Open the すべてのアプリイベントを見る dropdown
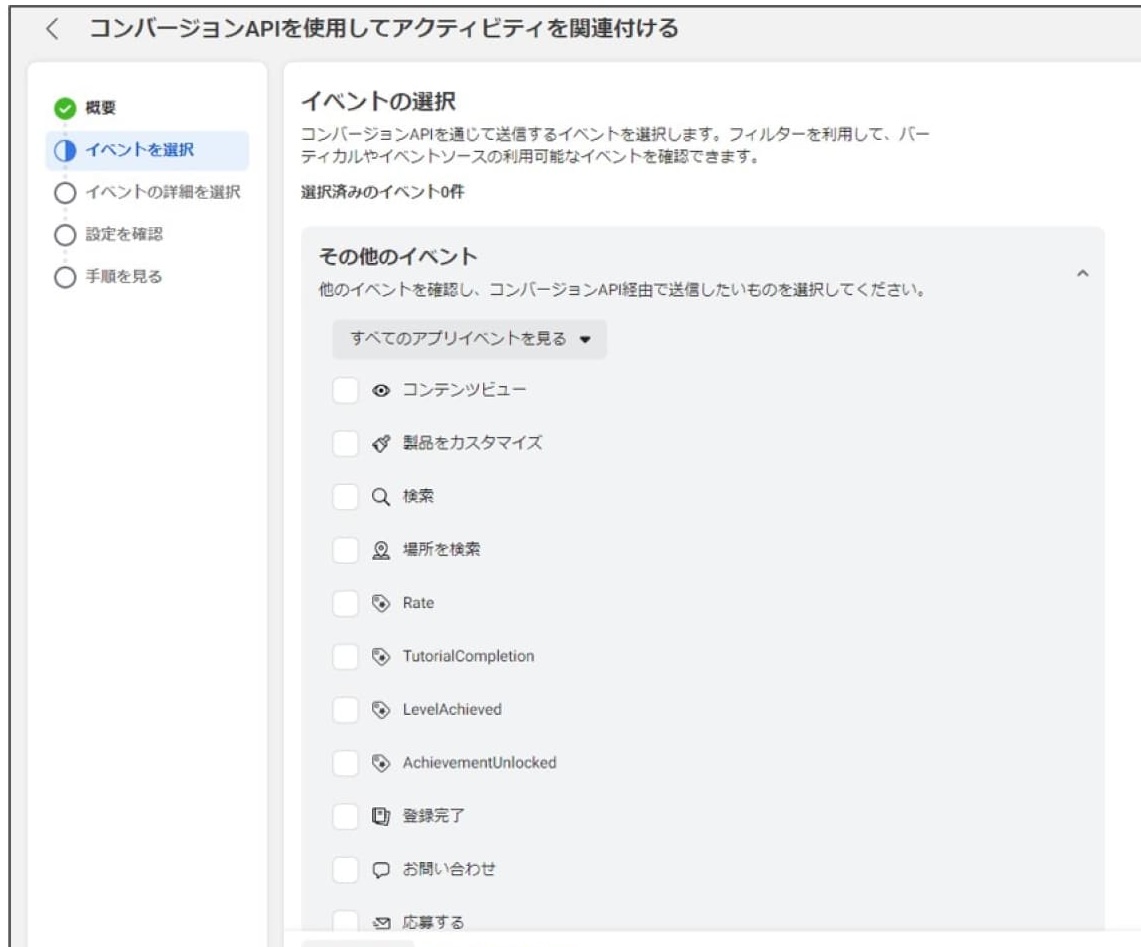 469,339
